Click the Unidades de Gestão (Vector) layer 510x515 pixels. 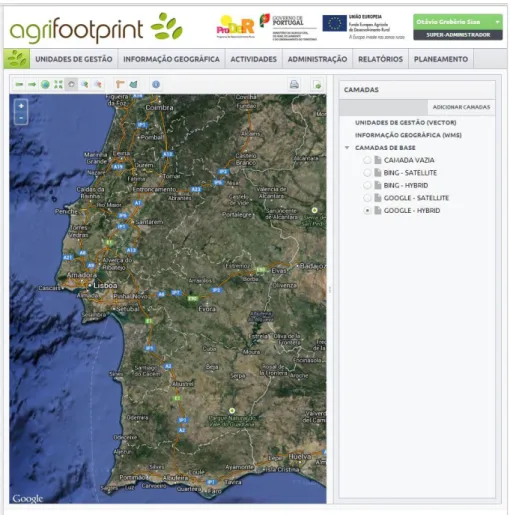406,123
